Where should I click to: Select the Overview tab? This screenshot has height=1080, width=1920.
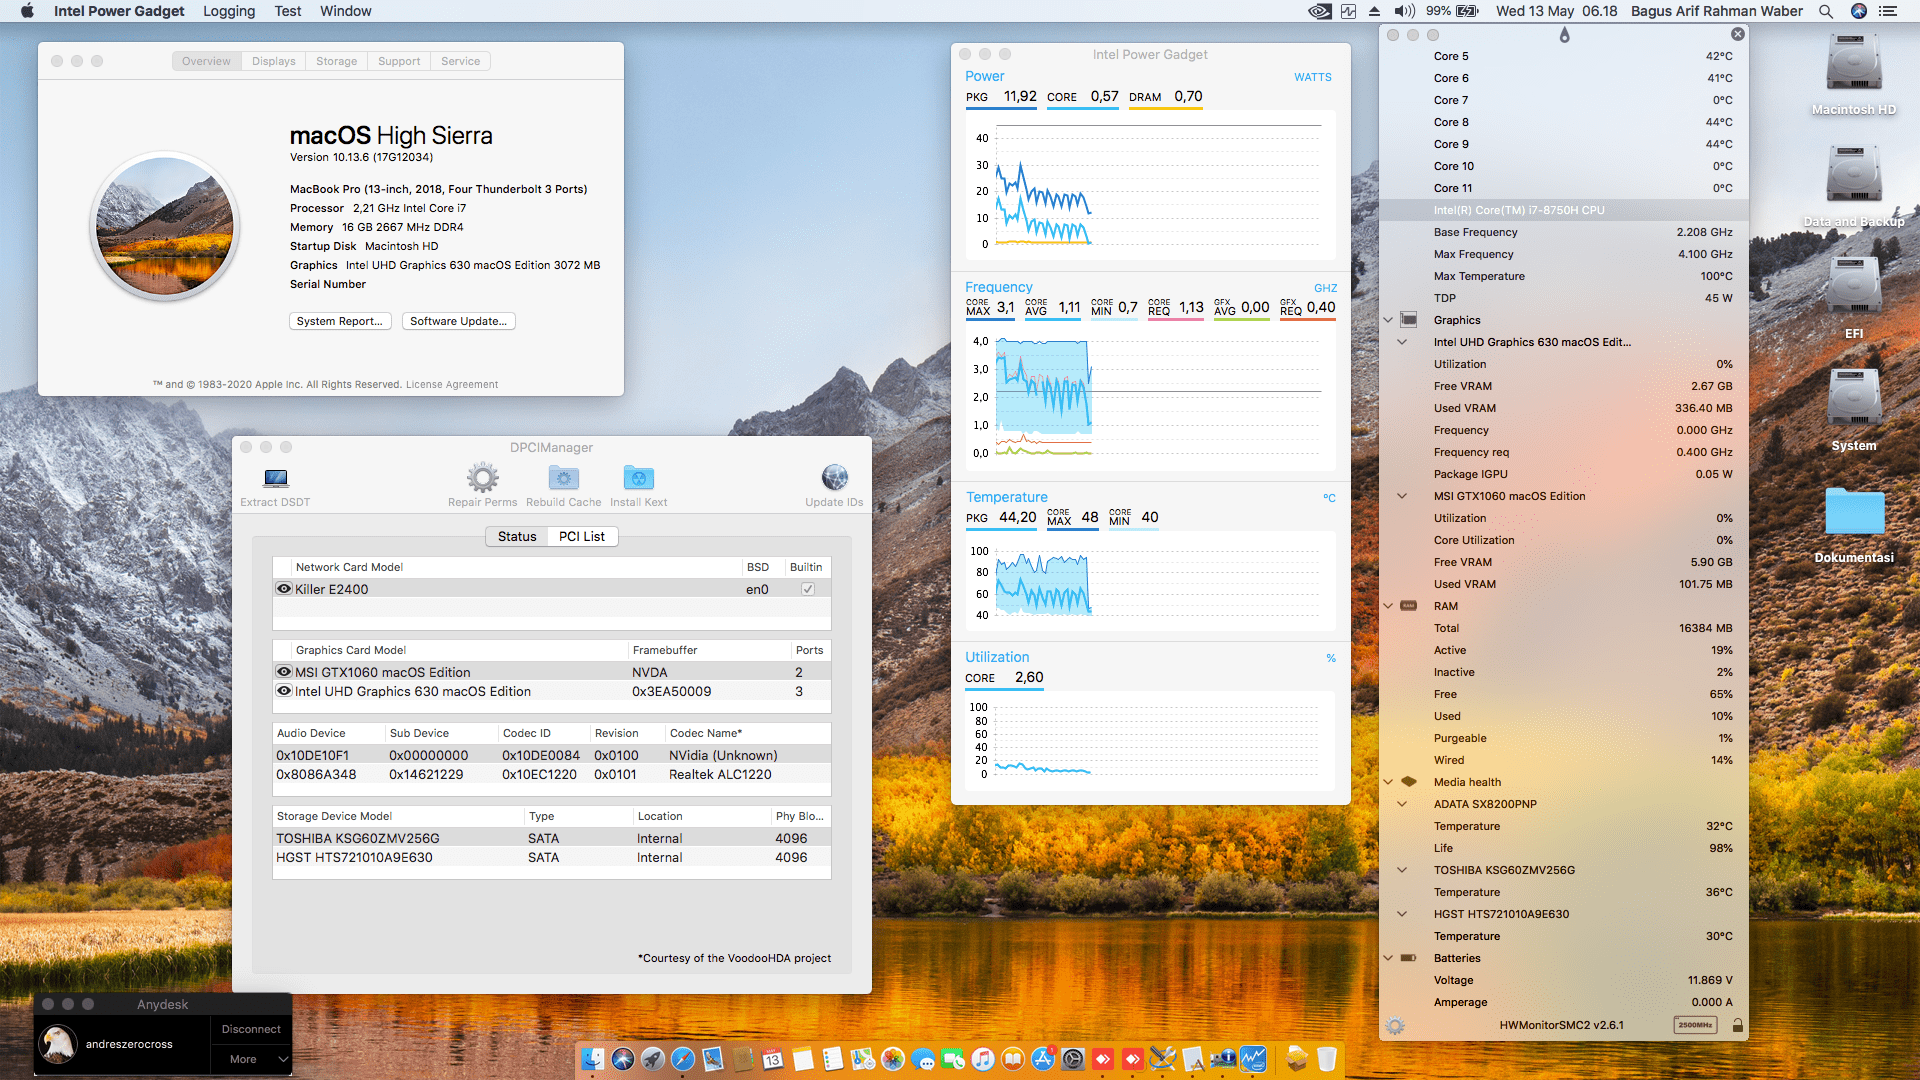click(206, 61)
